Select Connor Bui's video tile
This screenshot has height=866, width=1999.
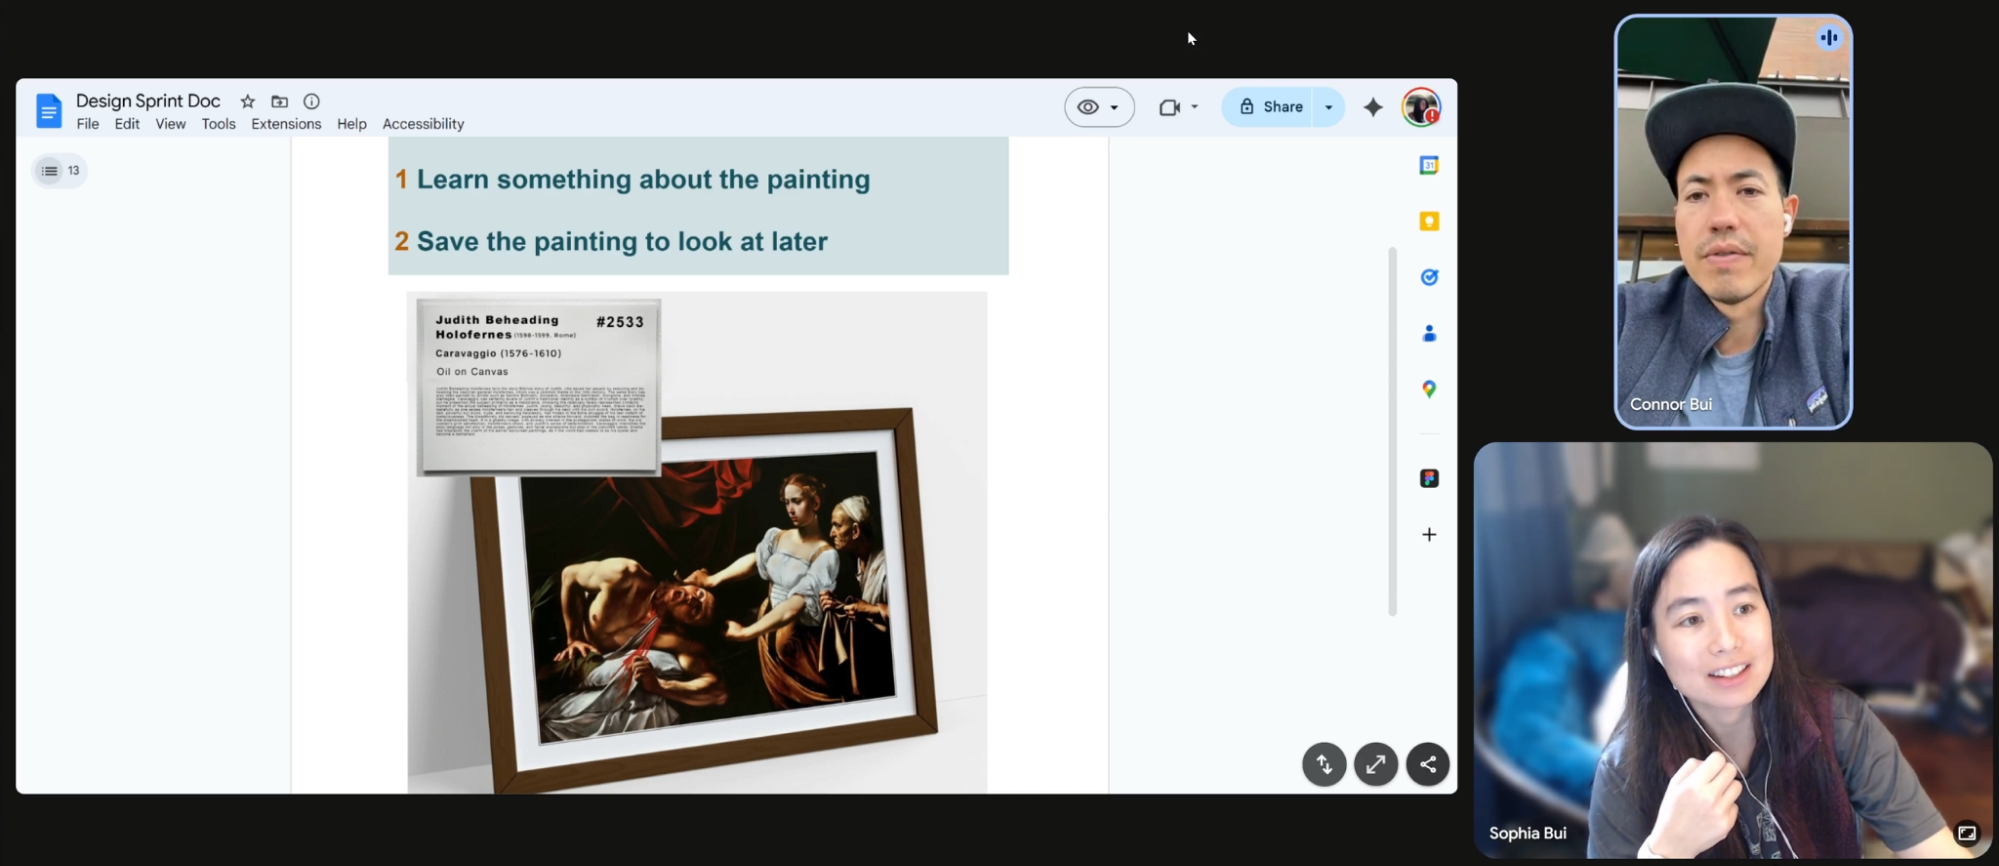tap(1733, 222)
